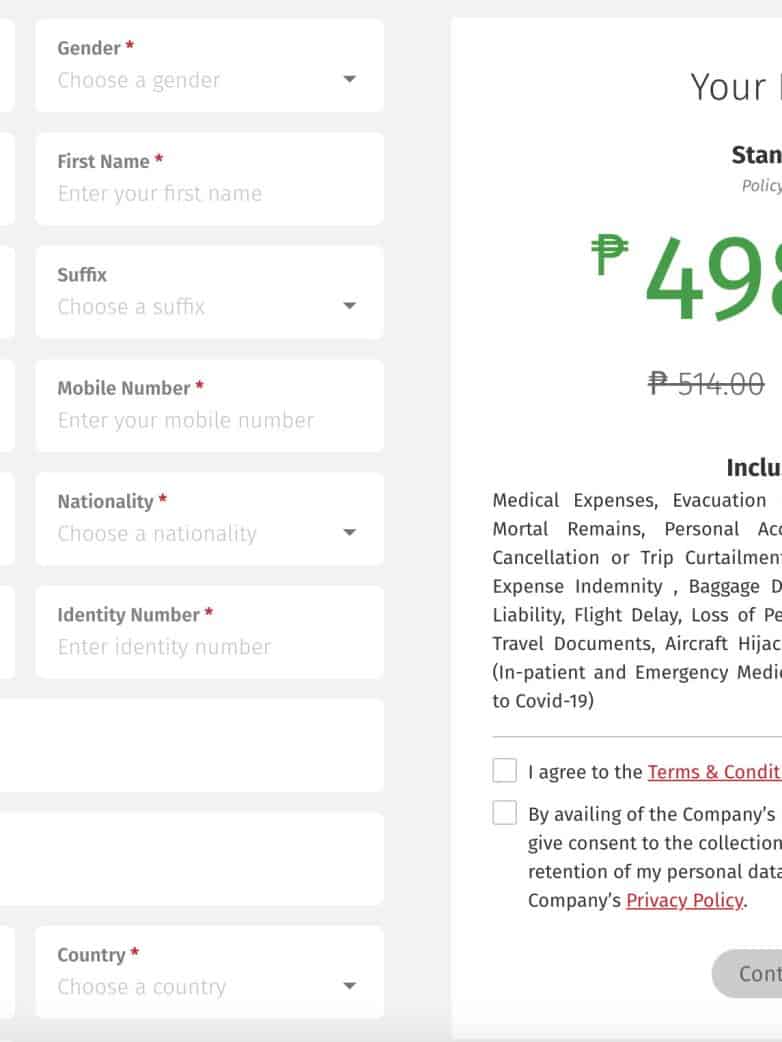Open the Terms & Conditions link
782x1042 pixels.
coord(714,772)
